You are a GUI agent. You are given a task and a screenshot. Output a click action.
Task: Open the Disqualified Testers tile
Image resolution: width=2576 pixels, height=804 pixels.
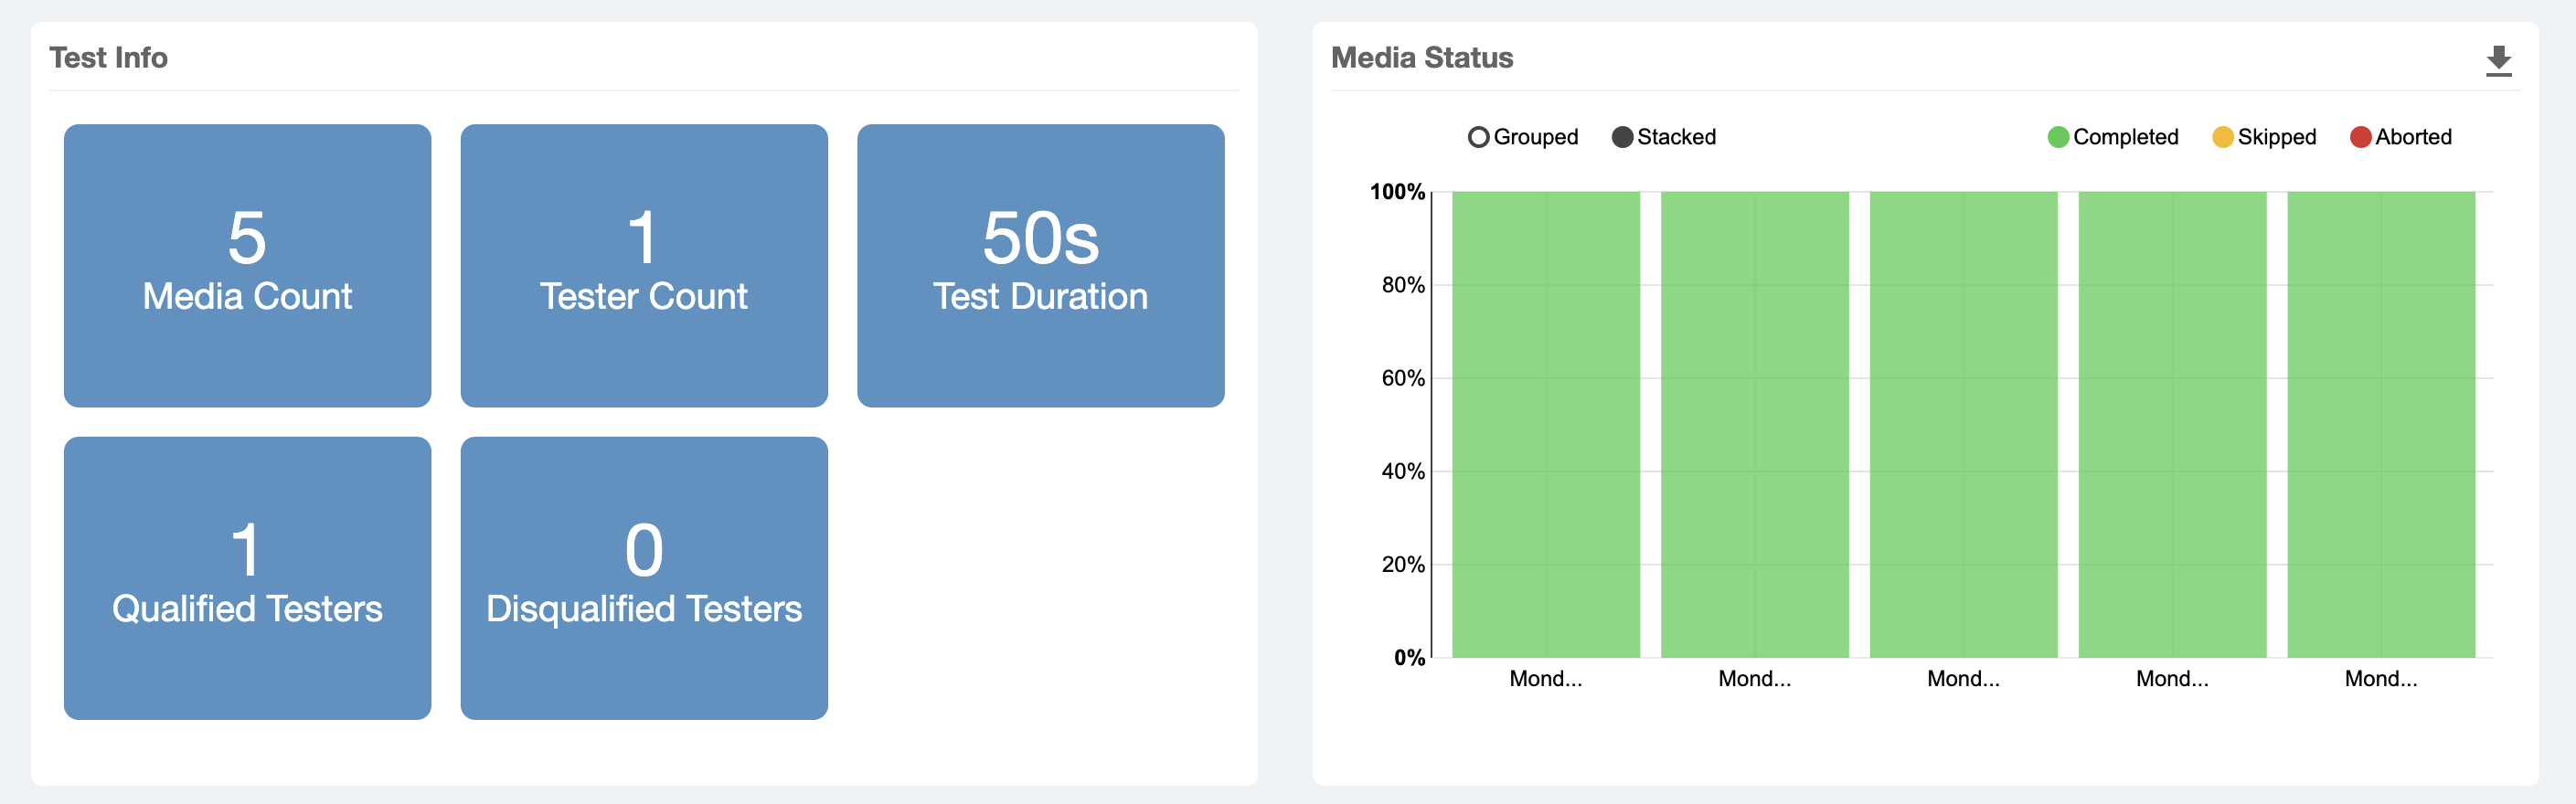[x=644, y=578]
